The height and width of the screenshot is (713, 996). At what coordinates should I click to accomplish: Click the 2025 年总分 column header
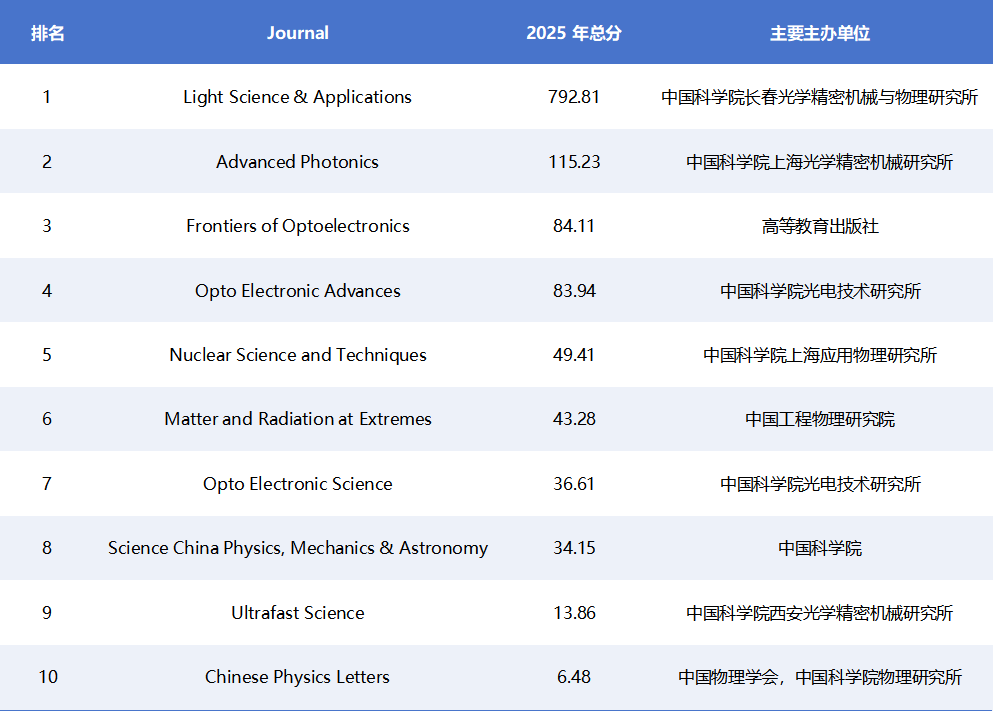[x=574, y=33]
